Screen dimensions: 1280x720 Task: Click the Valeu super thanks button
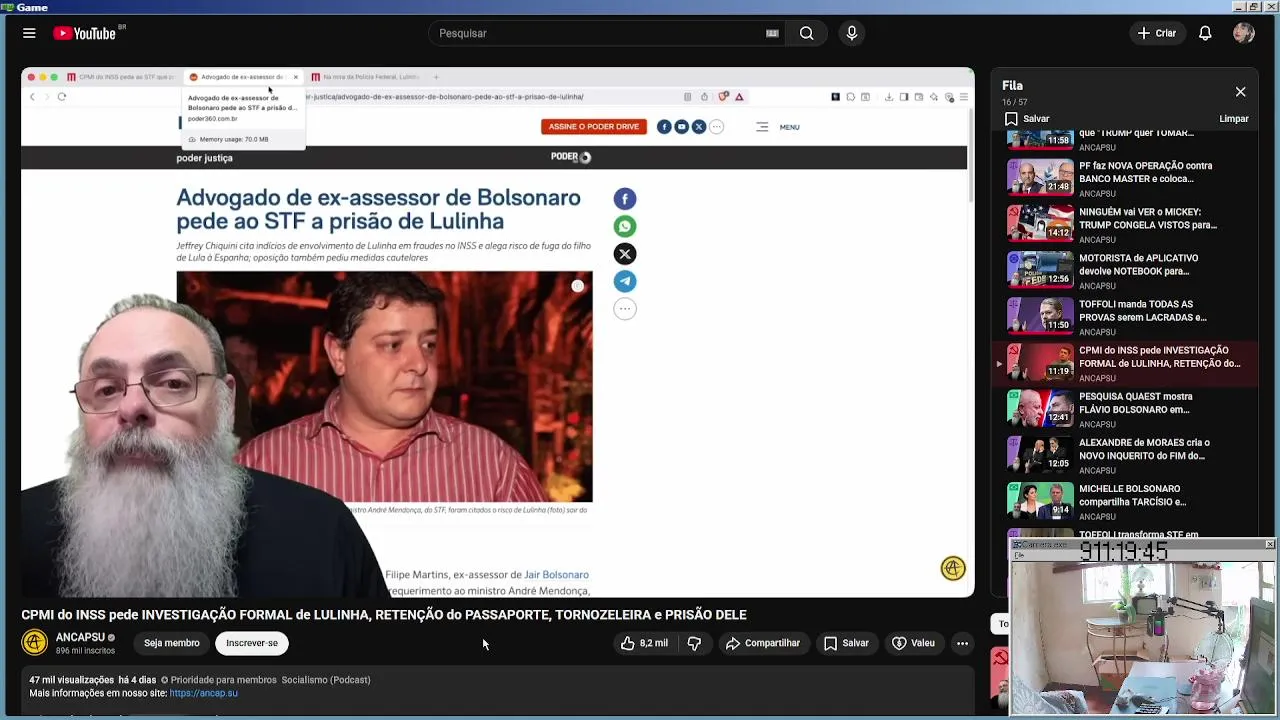(913, 643)
